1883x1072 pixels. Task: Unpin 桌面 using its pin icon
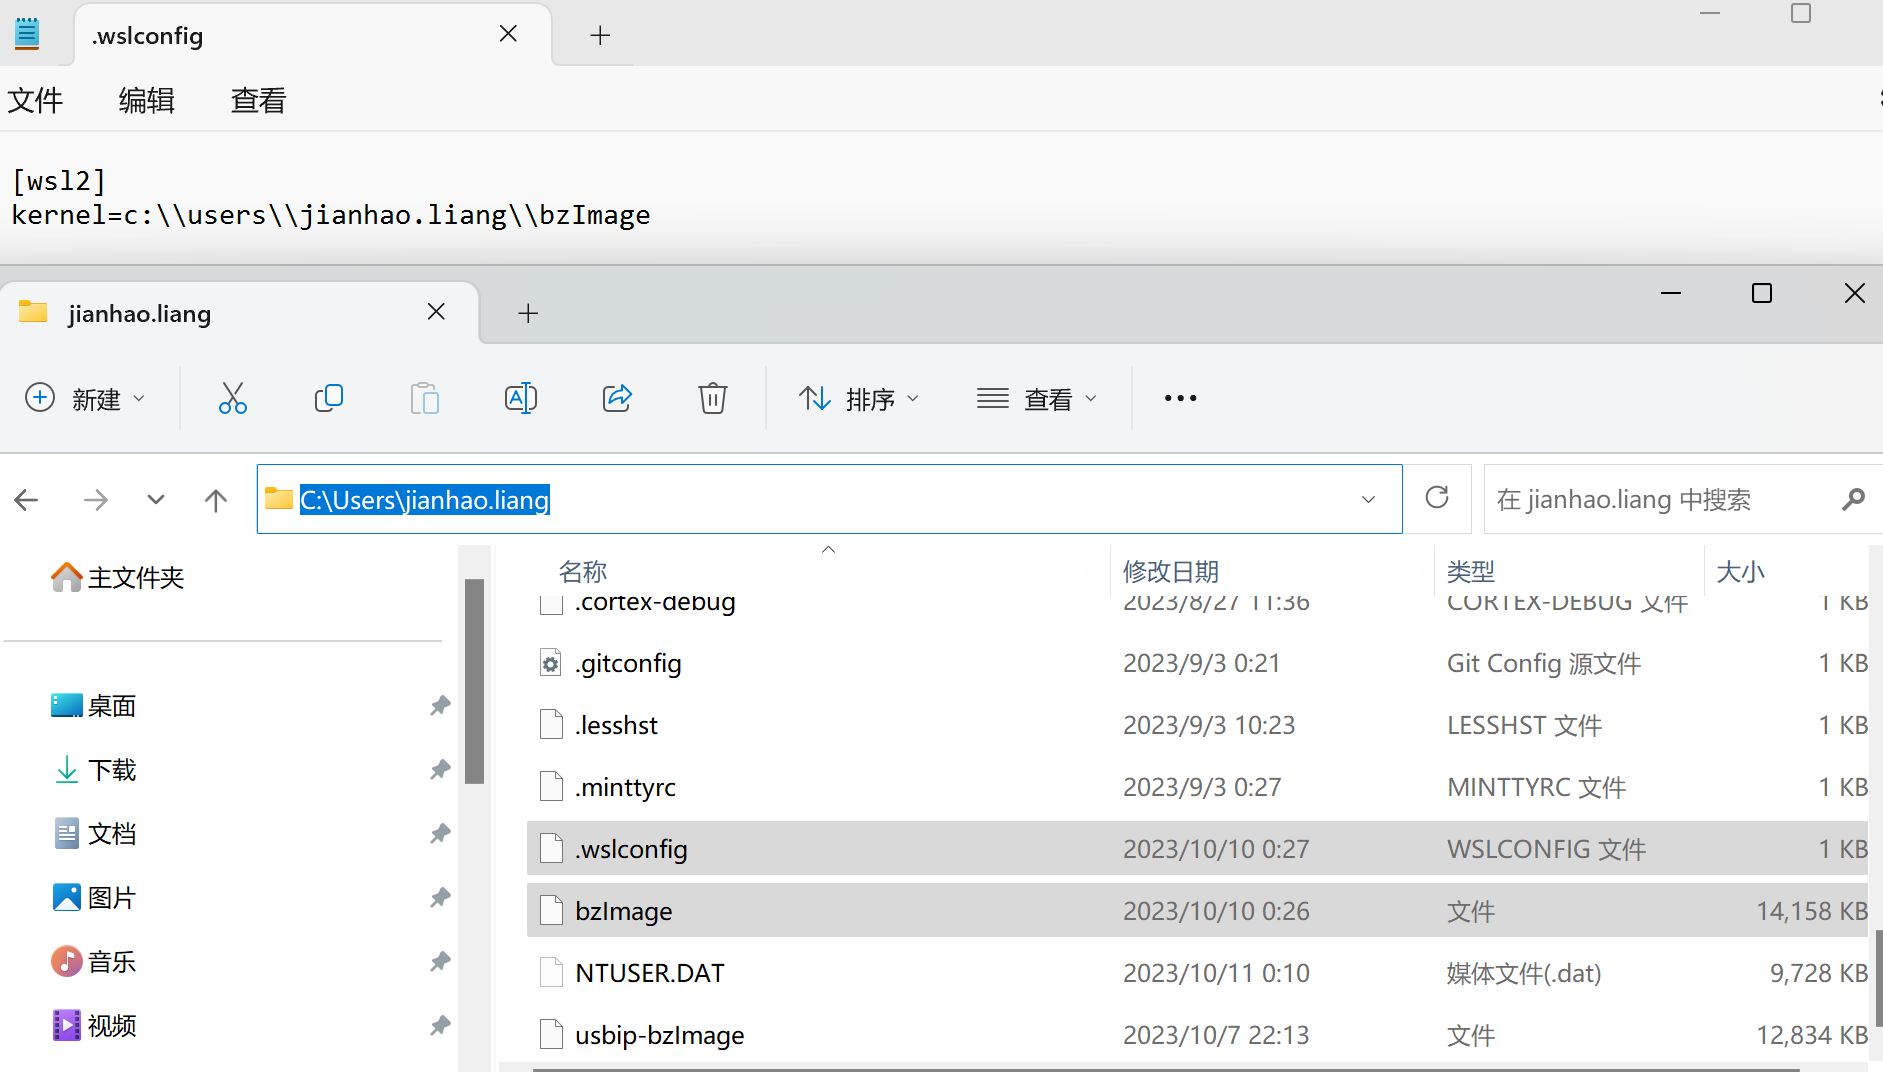click(x=440, y=706)
